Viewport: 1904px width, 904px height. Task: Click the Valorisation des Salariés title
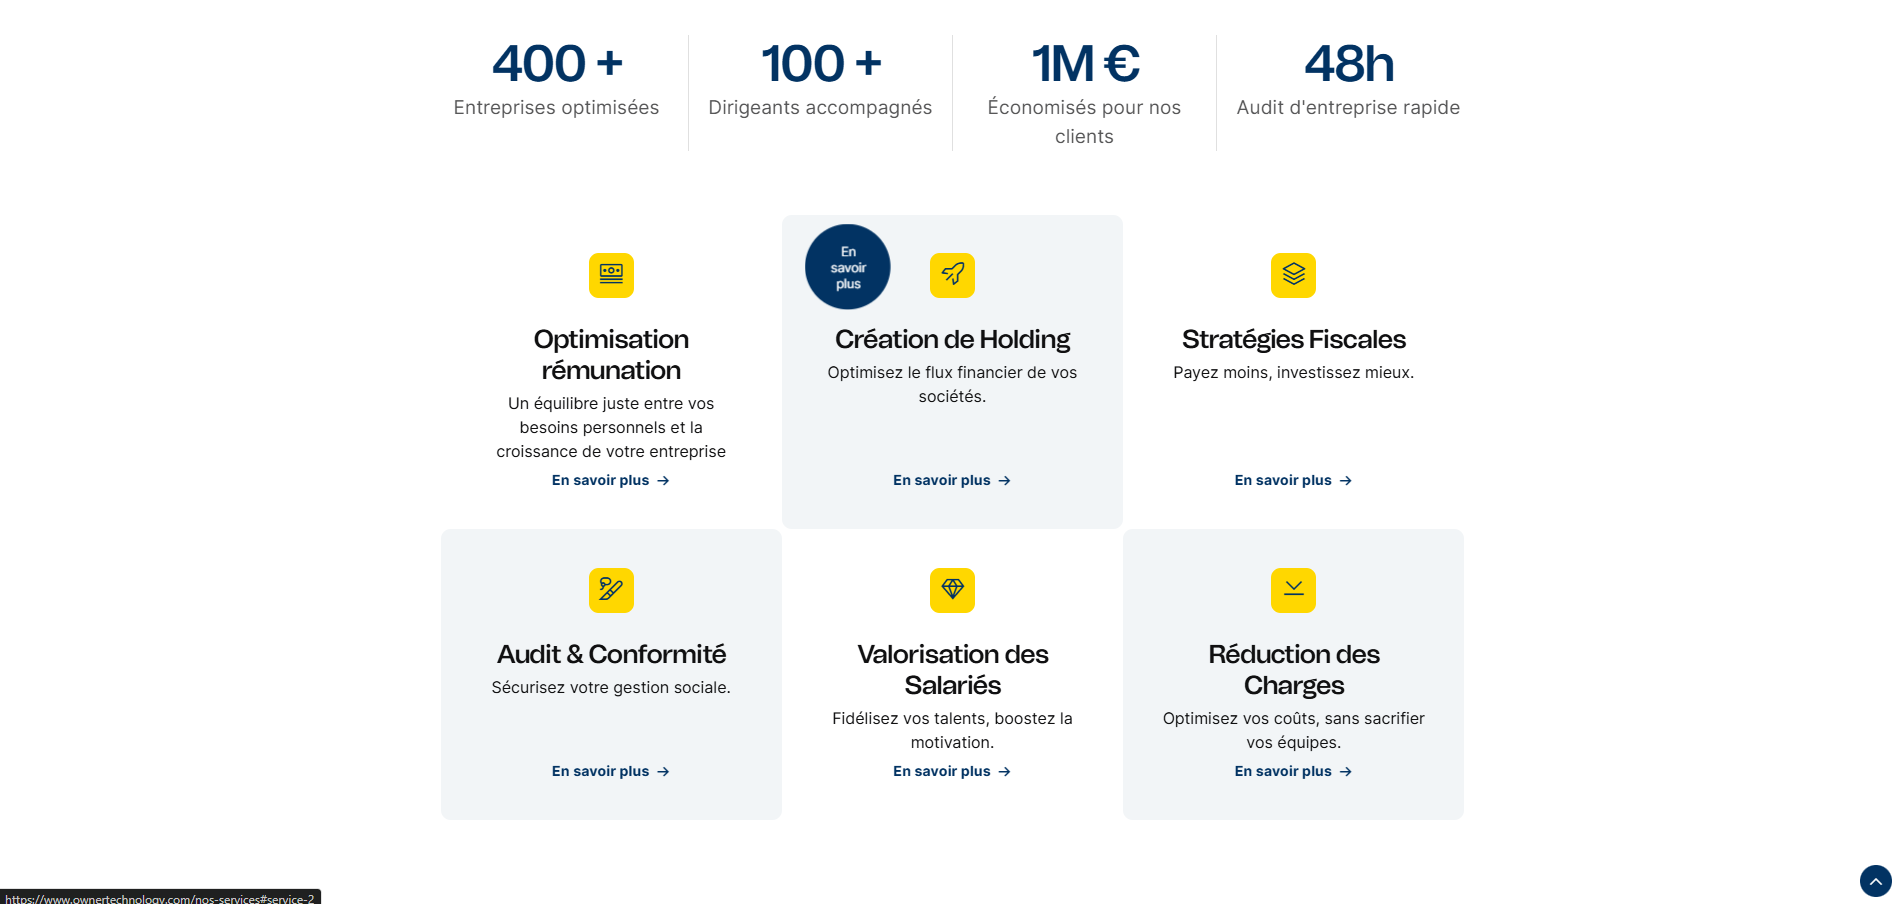[x=952, y=670]
